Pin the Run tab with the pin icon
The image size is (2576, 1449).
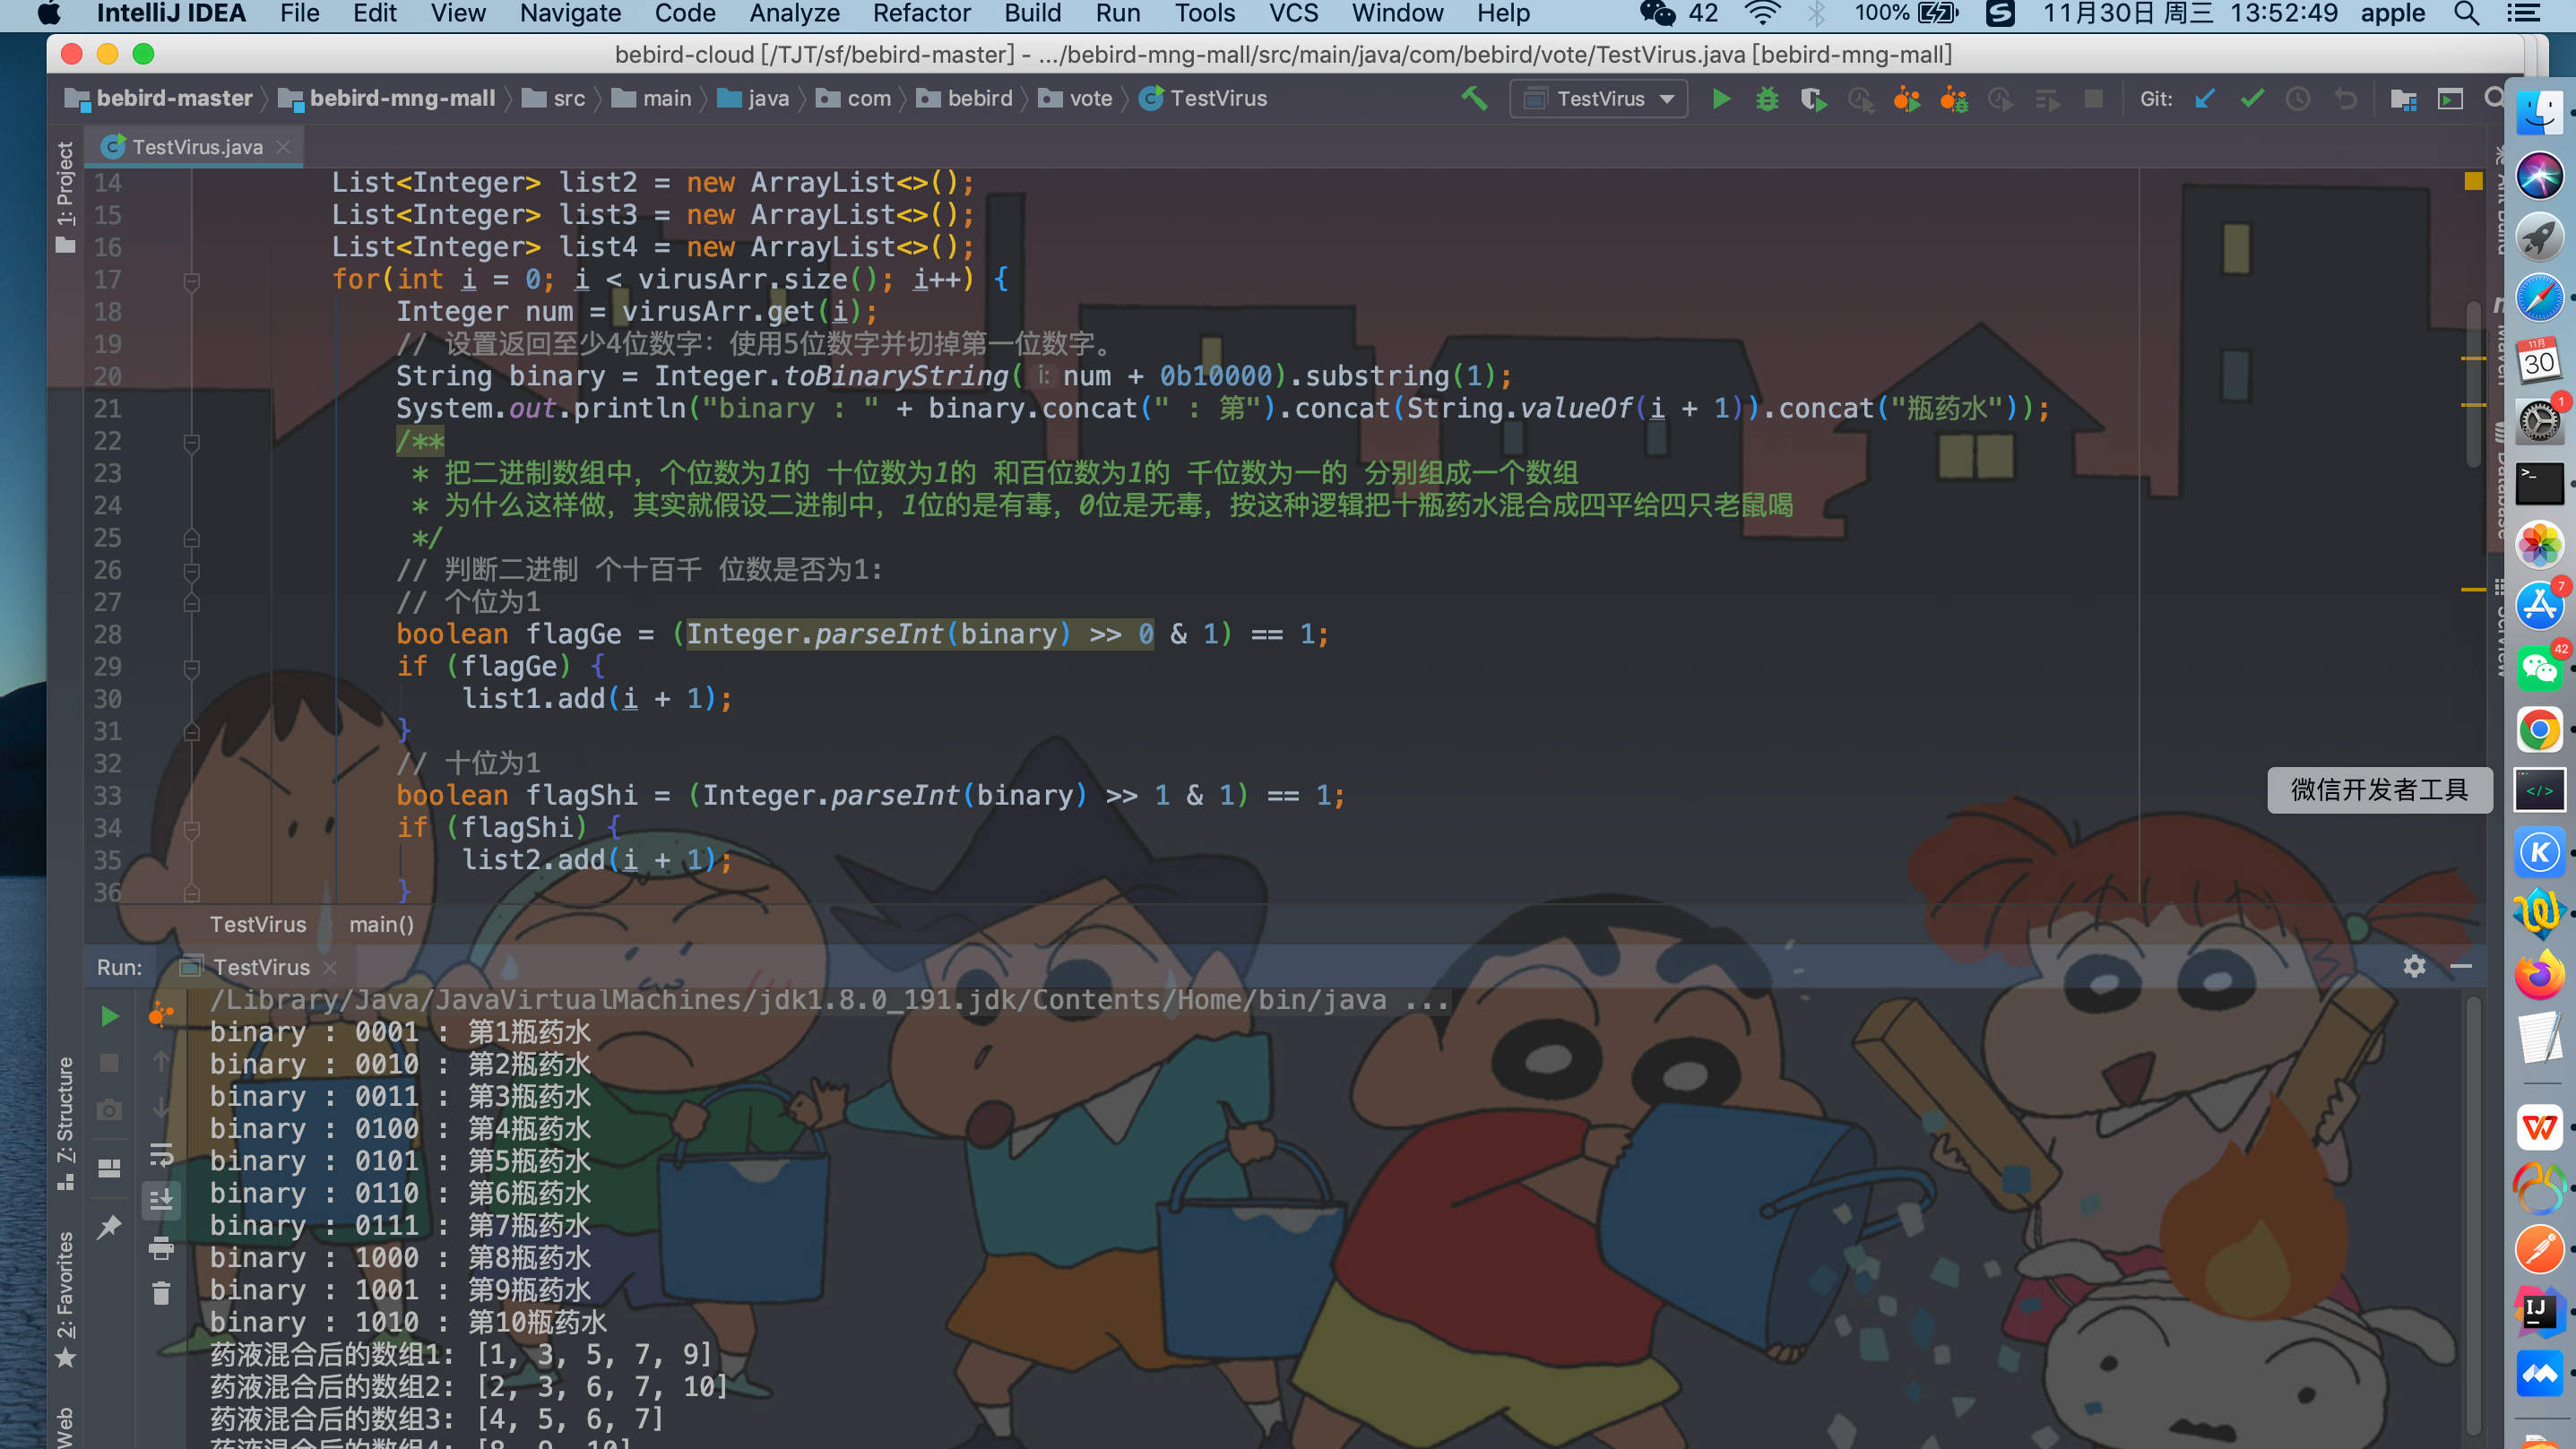tap(110, 1226)
